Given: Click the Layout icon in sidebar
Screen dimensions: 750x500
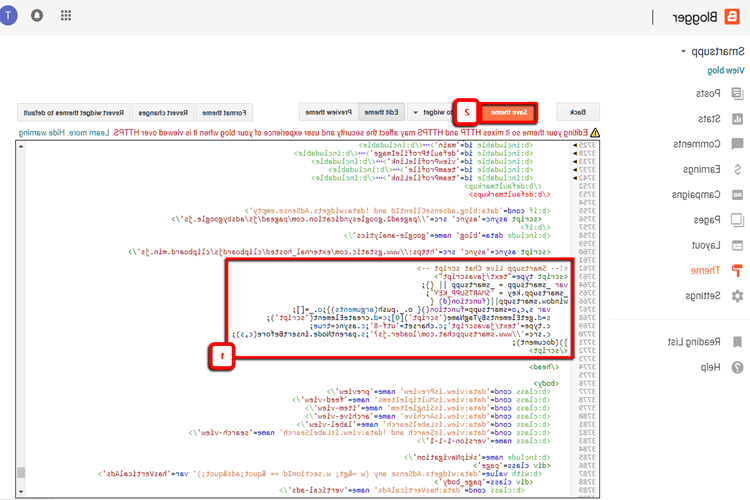Looking at the screenshot, I should click(737, 245).
